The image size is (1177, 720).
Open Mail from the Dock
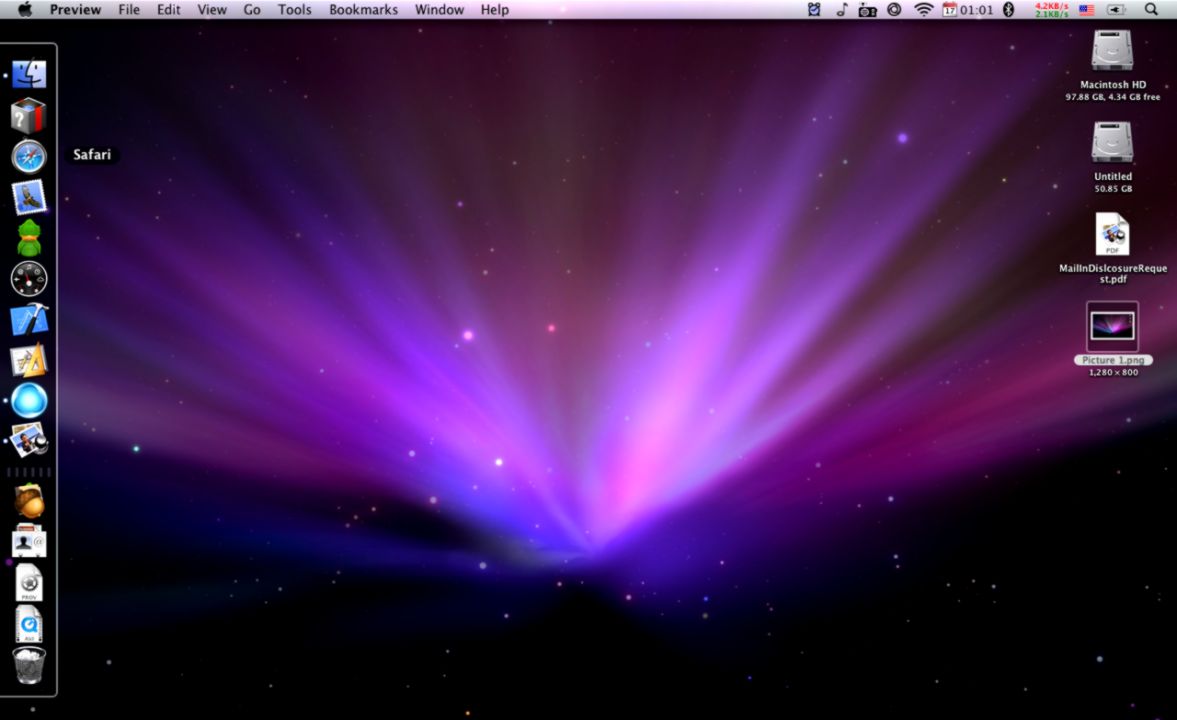(x=29, y=198)
